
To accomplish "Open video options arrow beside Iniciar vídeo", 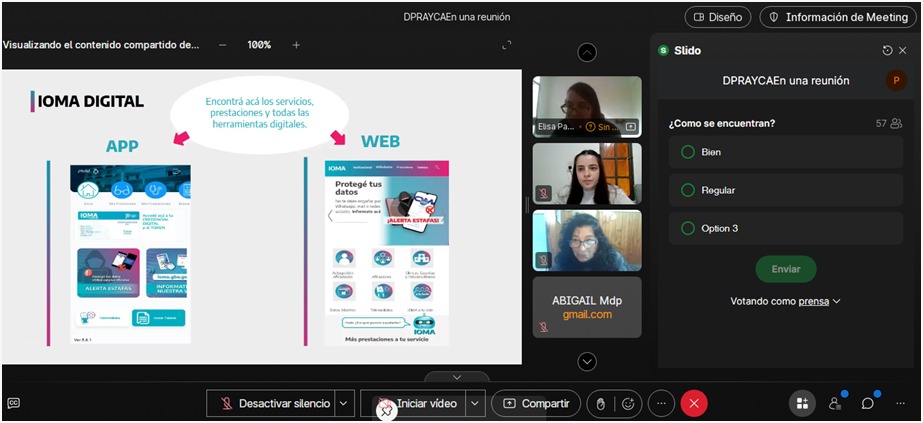I will coord(475,403).
